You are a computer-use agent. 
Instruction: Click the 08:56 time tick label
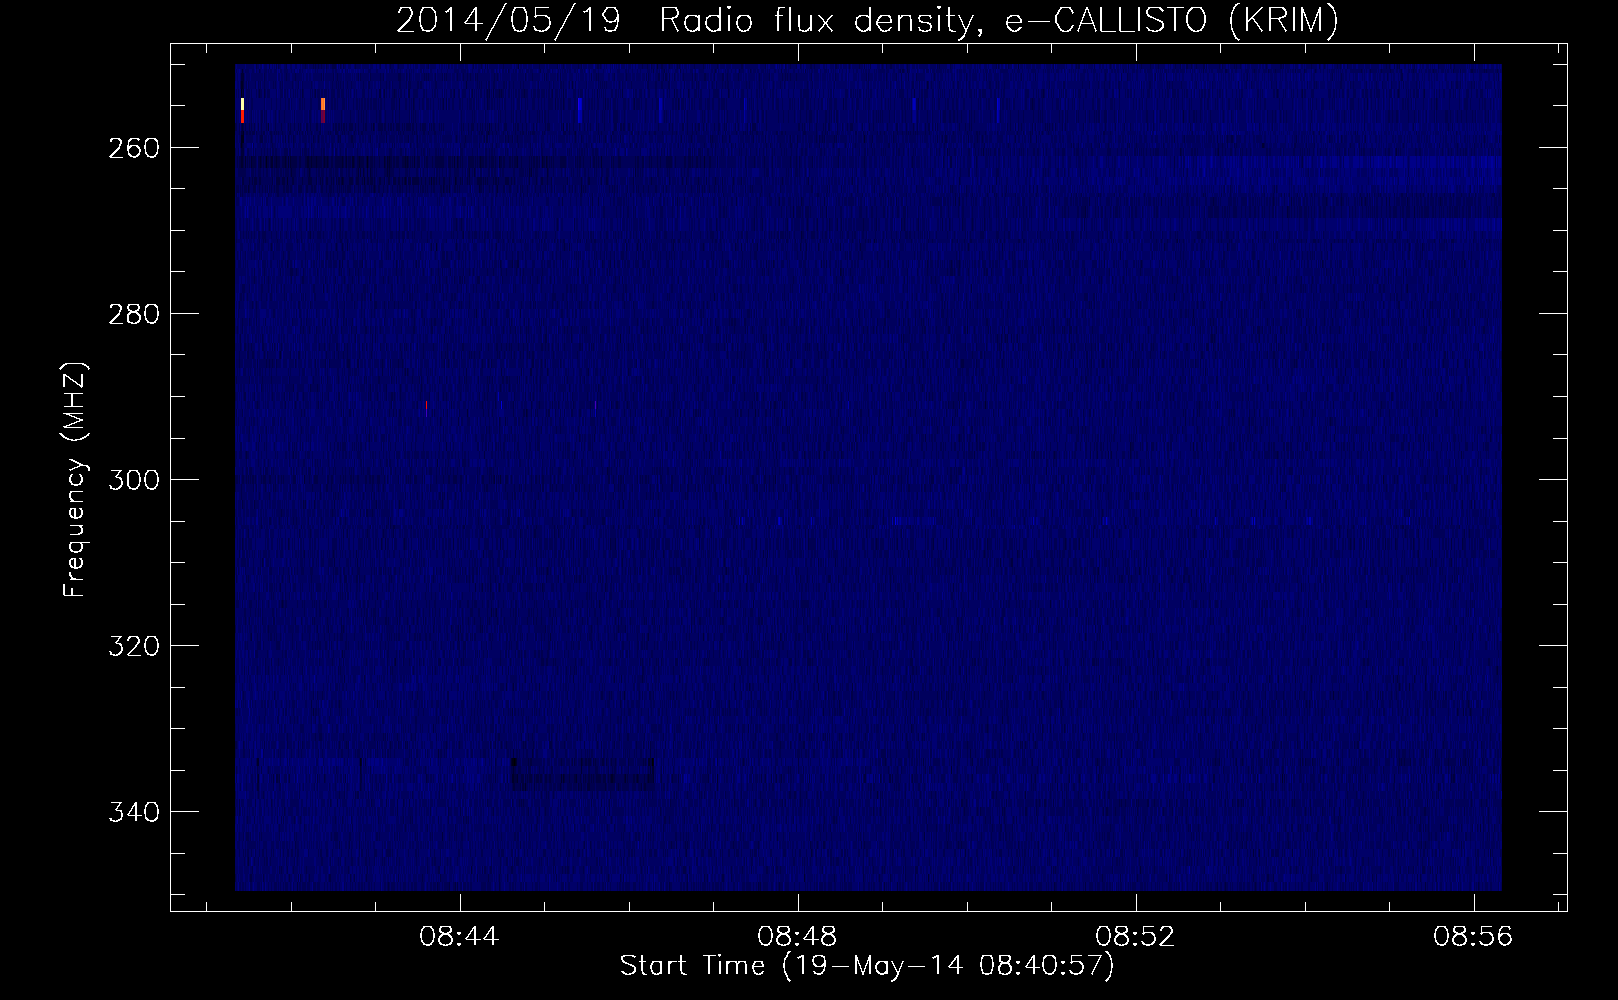(x=1473, y=937)
